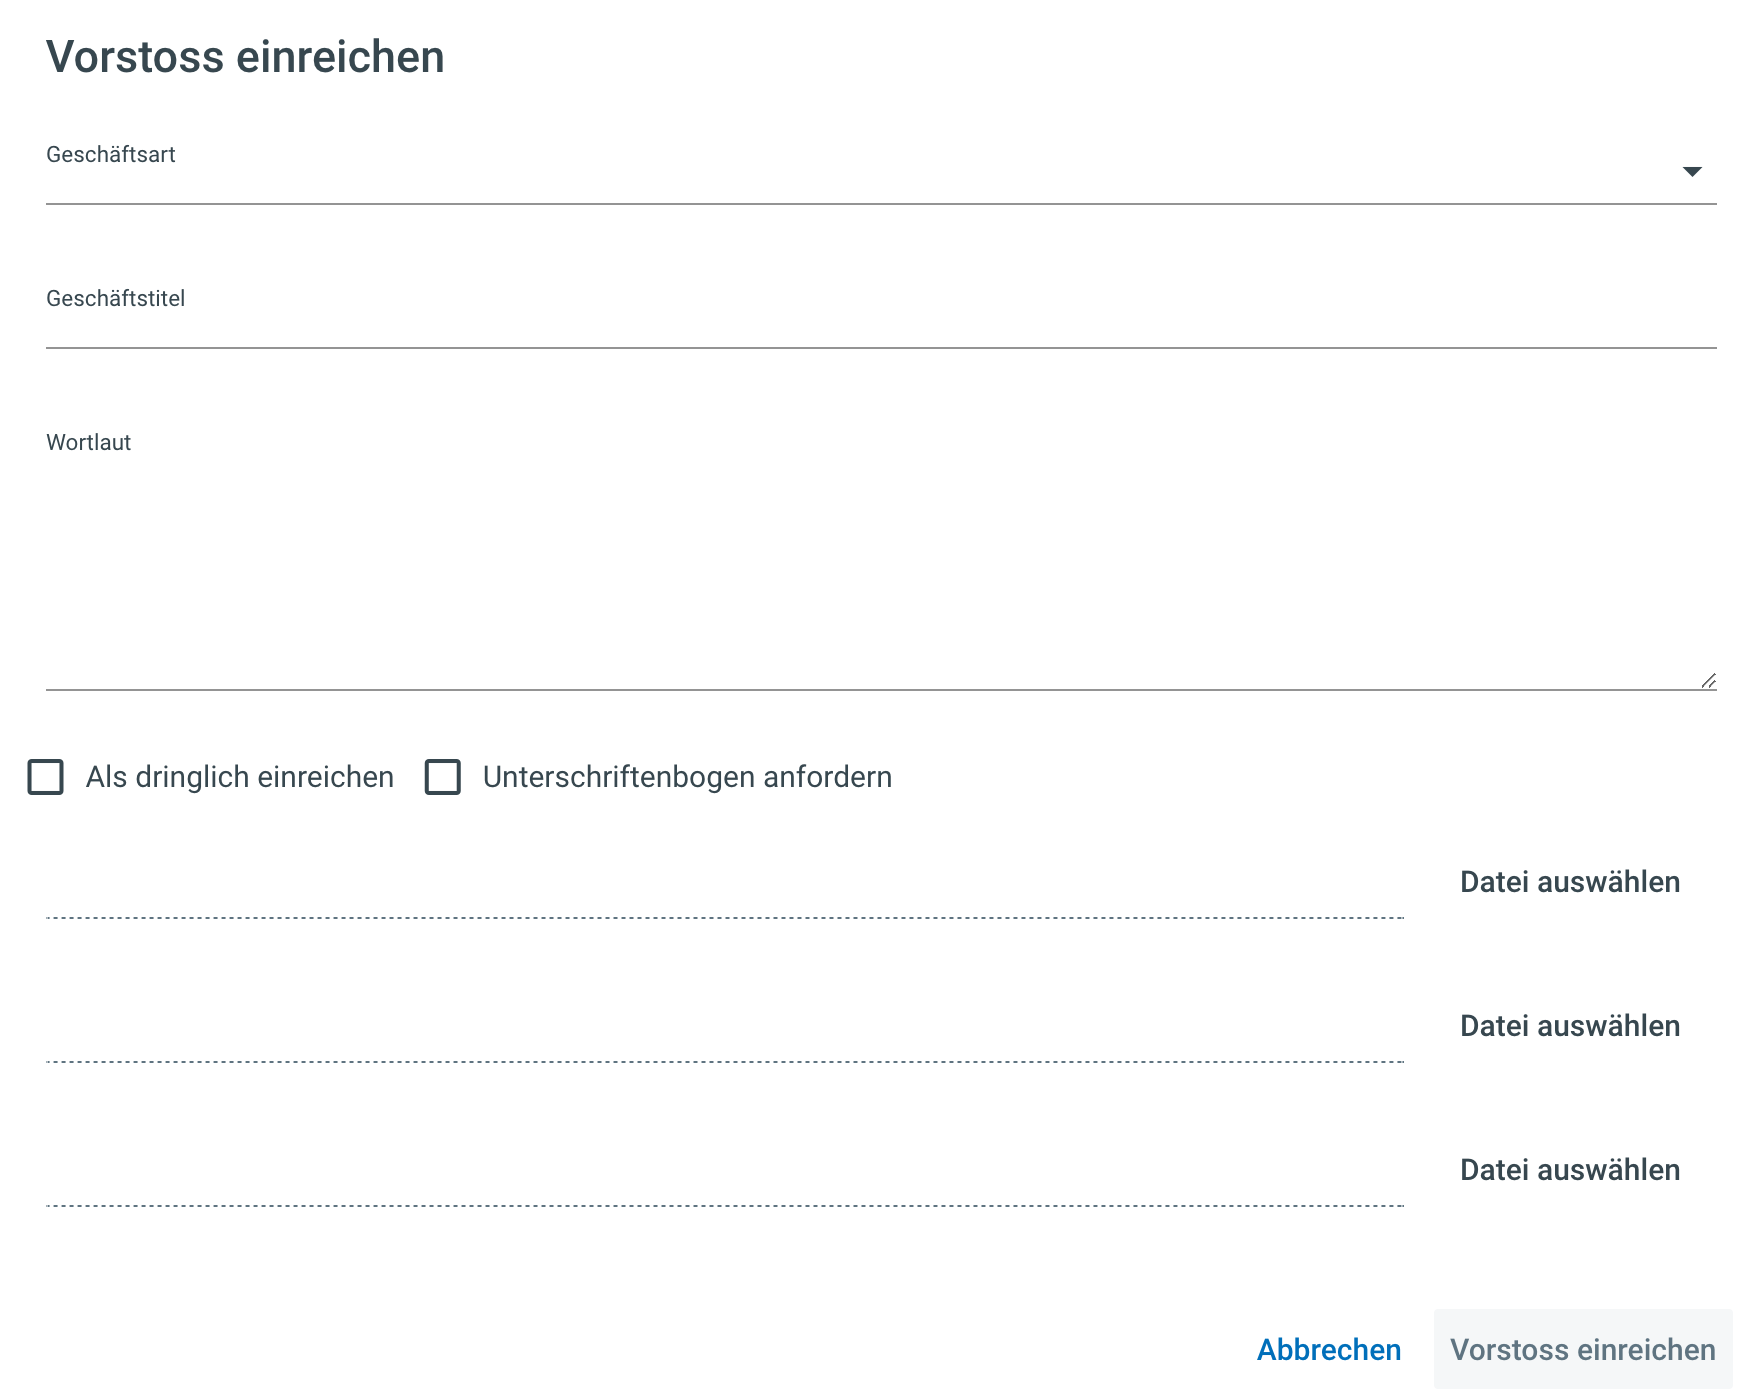This screenshot has width=1760, height=1398.
Task: Tick the 'Als dringlich einreichen' checkbox box
Action: click(x=46, y=777)
